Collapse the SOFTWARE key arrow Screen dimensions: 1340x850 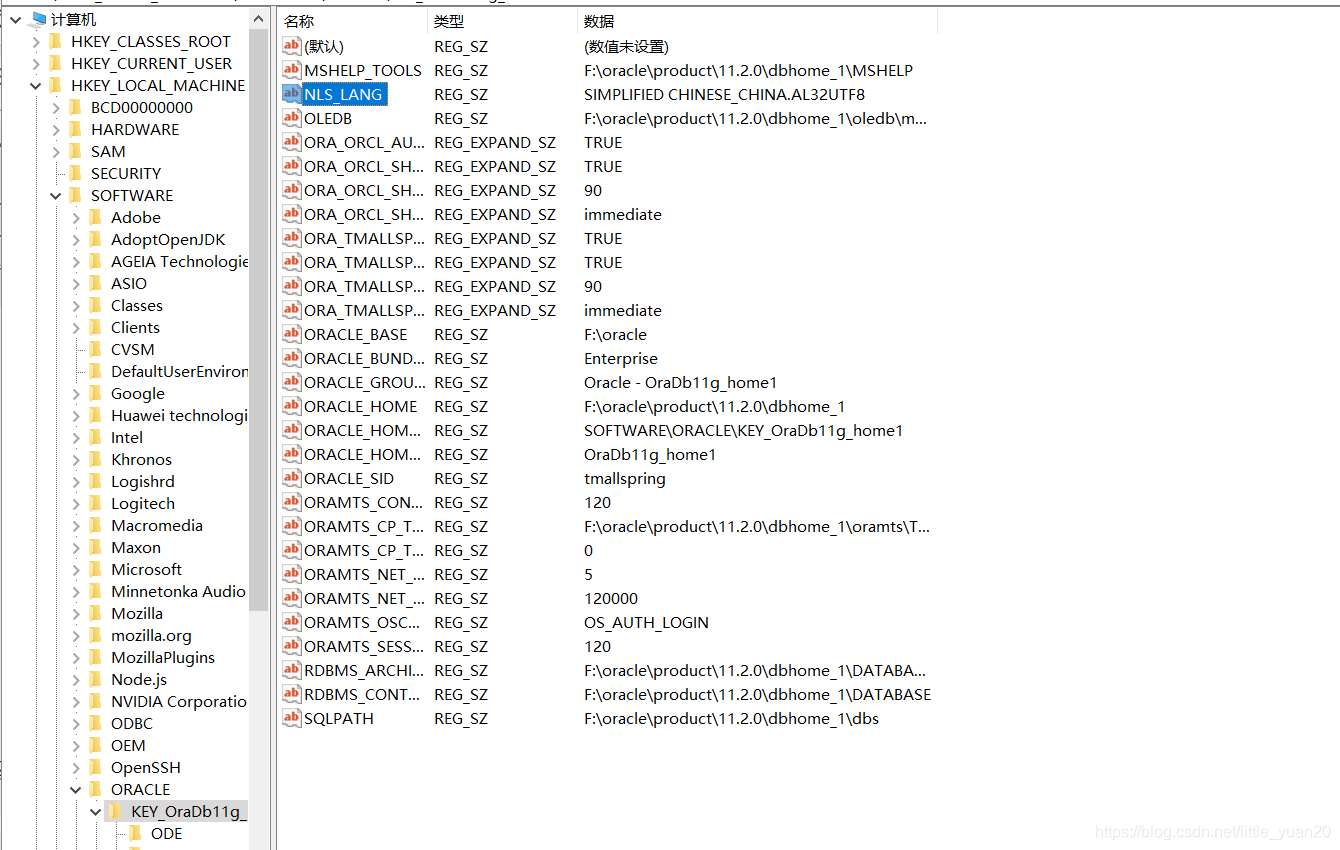tap(56, 195)
